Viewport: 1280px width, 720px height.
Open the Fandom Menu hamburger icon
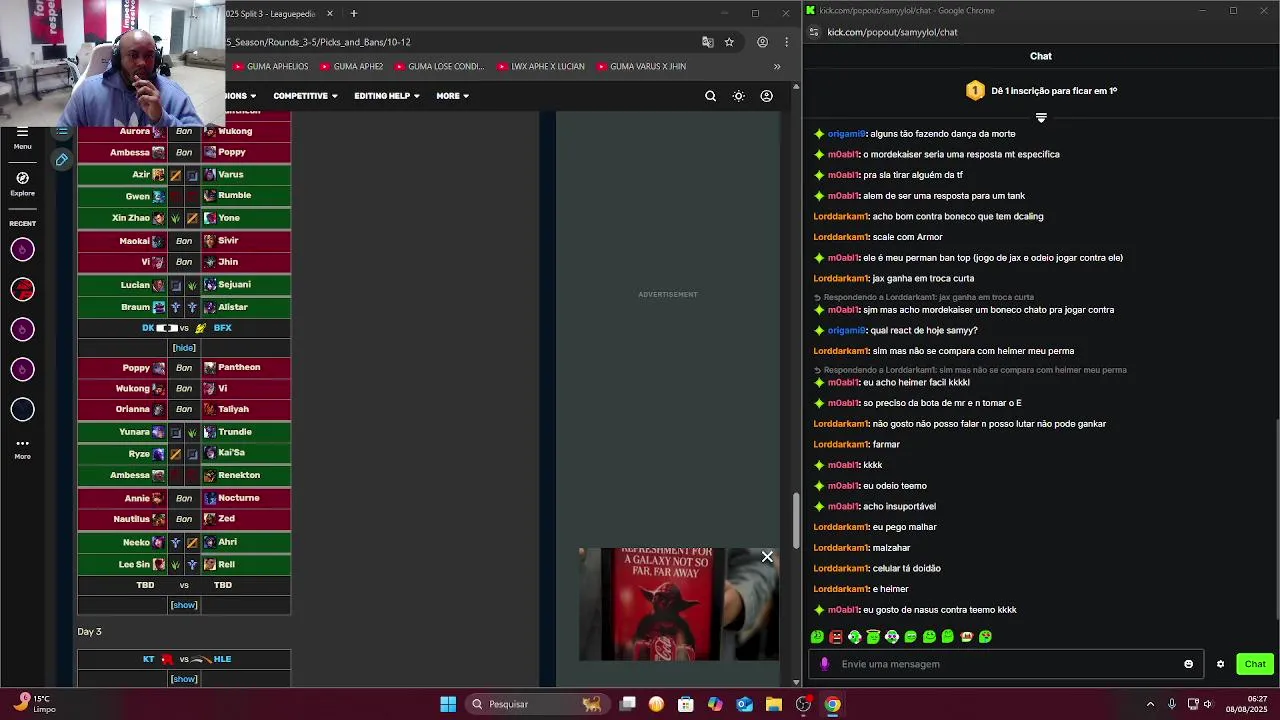[x=22, y=133]
